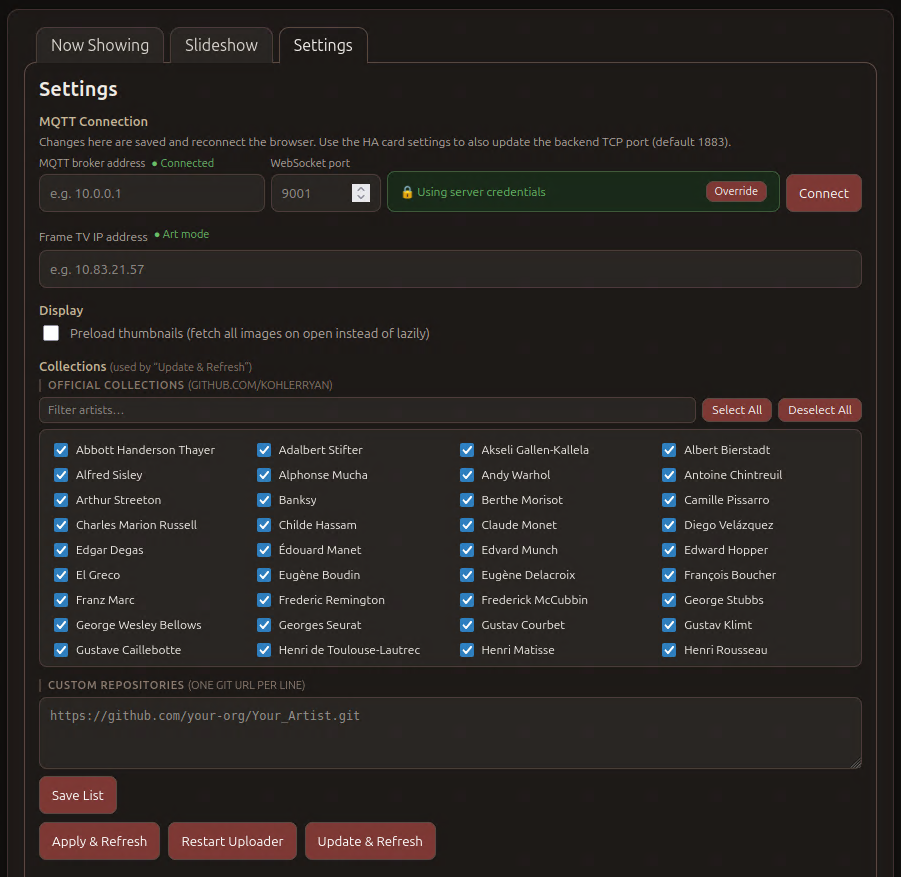Screen dimensions: 901x877
Task: Toggle Diego Velázquez checkbox
Action: click(x=669, y=525)
